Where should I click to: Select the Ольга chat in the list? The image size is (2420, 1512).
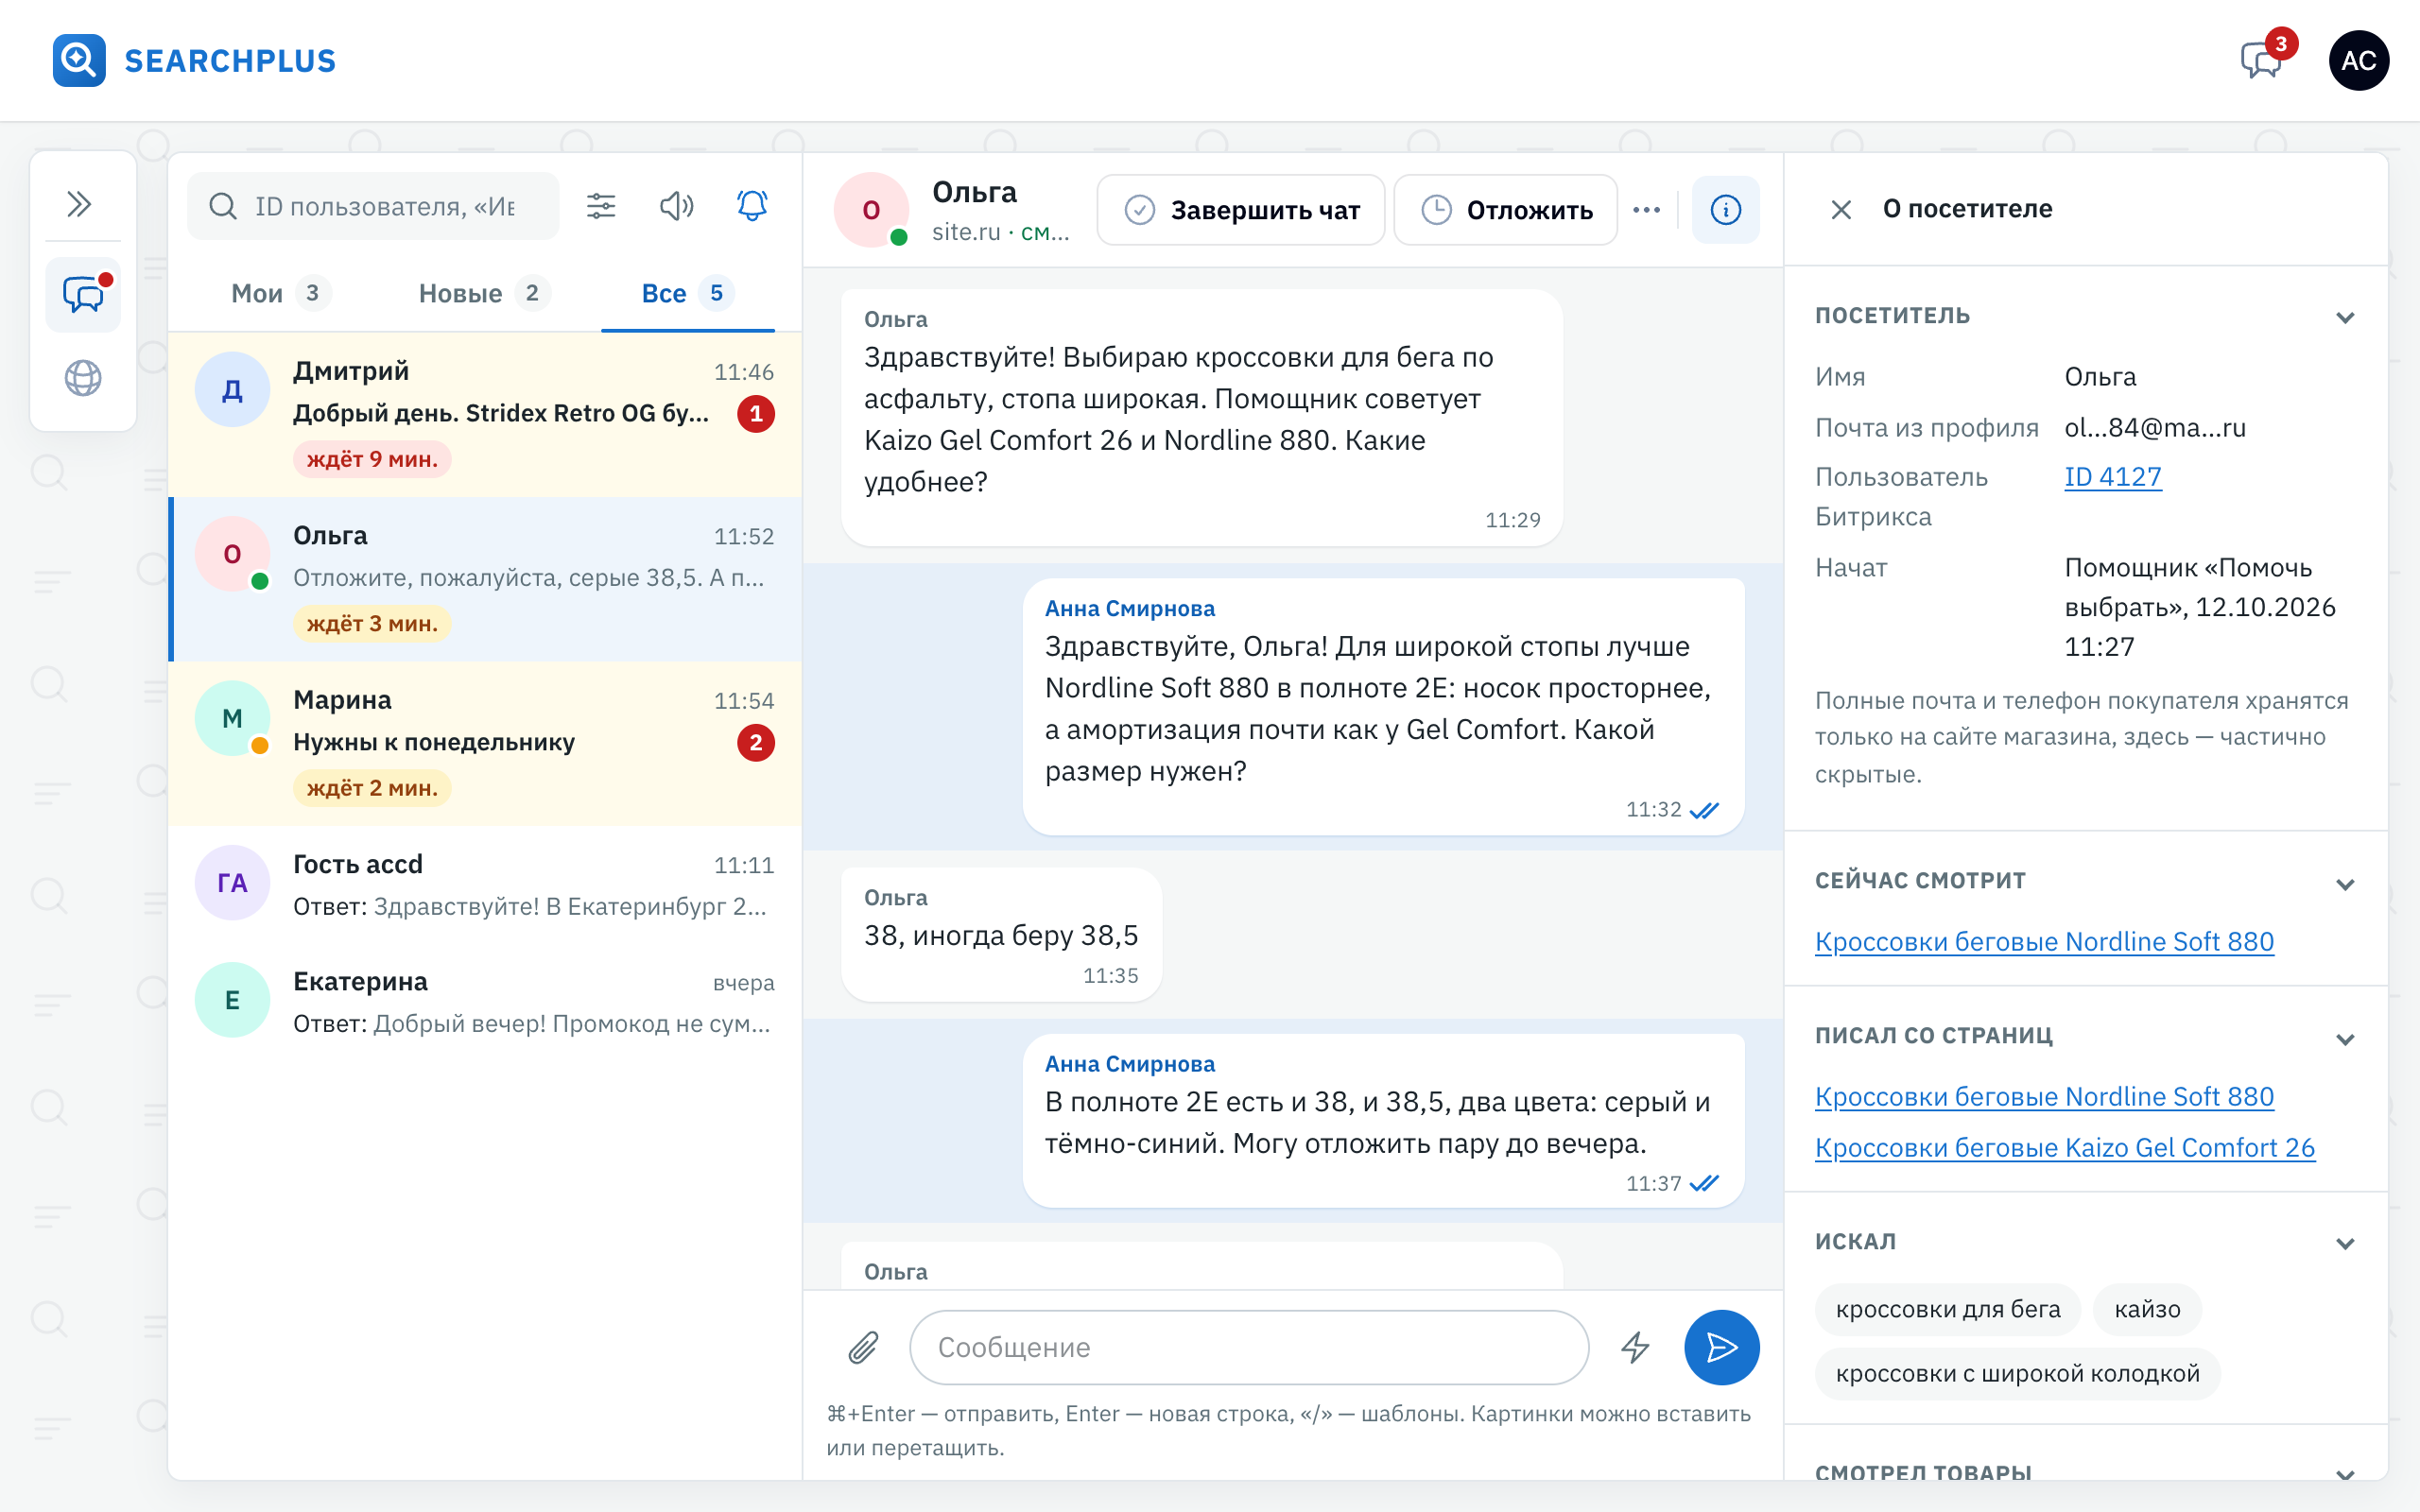tap(485, 579)
